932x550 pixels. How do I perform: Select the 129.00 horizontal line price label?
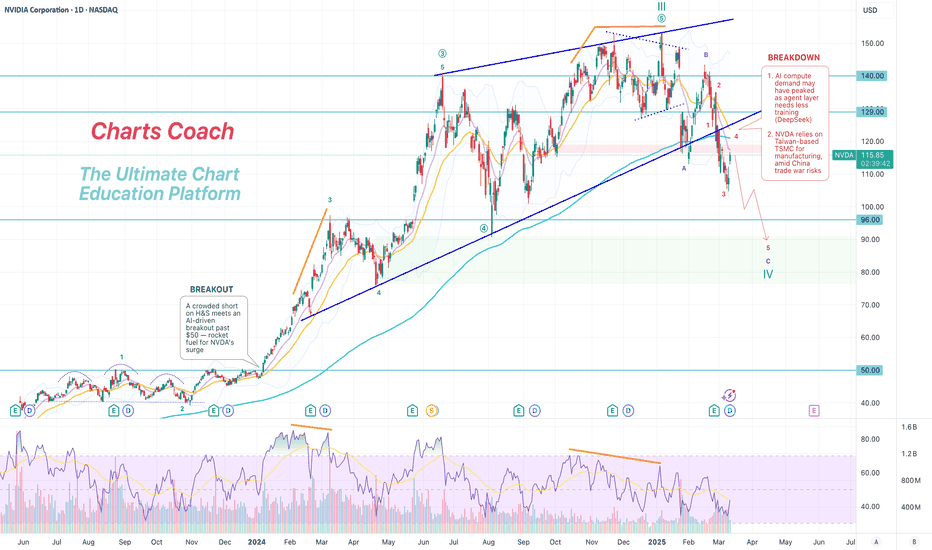click(871, 112)
